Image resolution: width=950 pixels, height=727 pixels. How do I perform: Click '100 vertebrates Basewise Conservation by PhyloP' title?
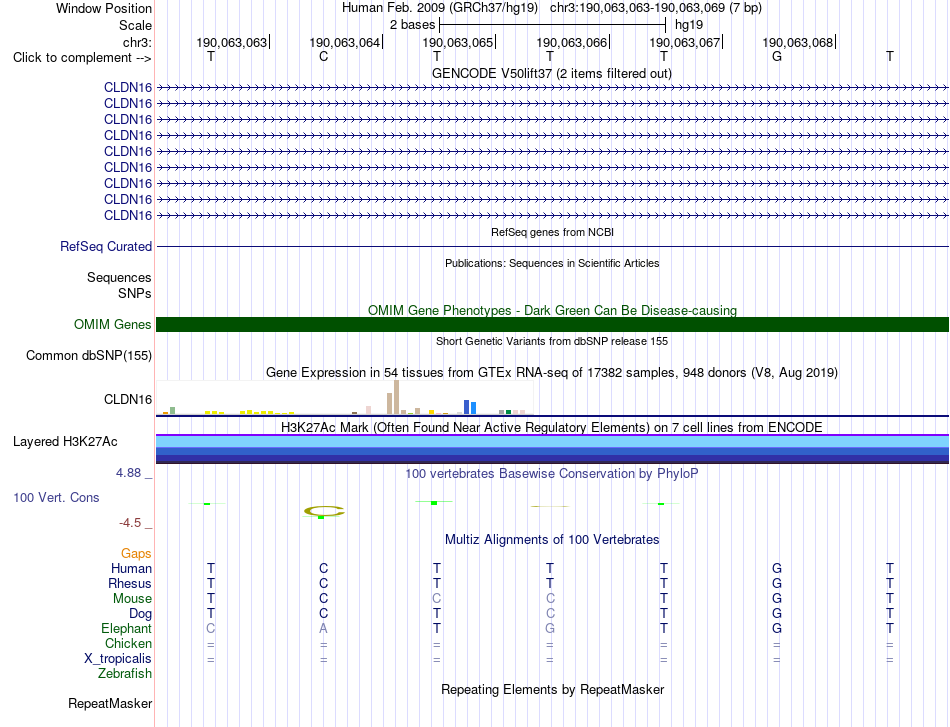click(x=552, y=474)
